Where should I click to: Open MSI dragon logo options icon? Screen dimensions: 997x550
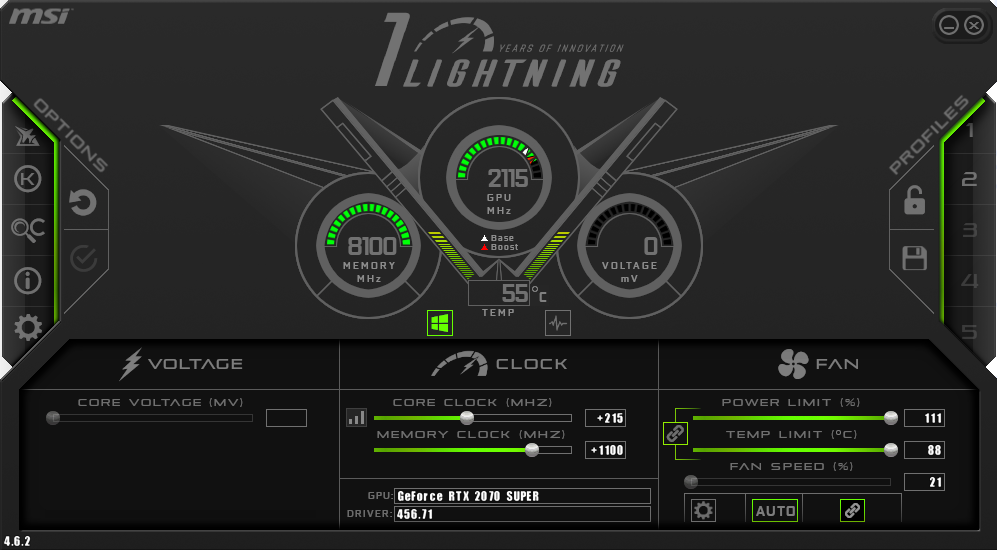(27, 136)
